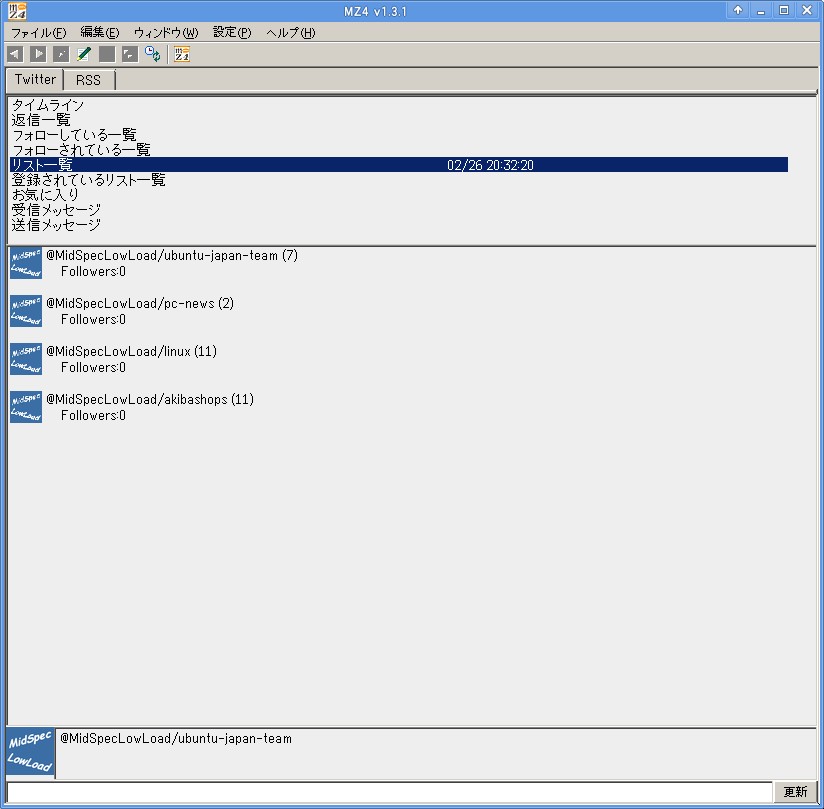The image size is (824, 809).
Task: Click Followers:0 under akibashops
Action: 93,416
